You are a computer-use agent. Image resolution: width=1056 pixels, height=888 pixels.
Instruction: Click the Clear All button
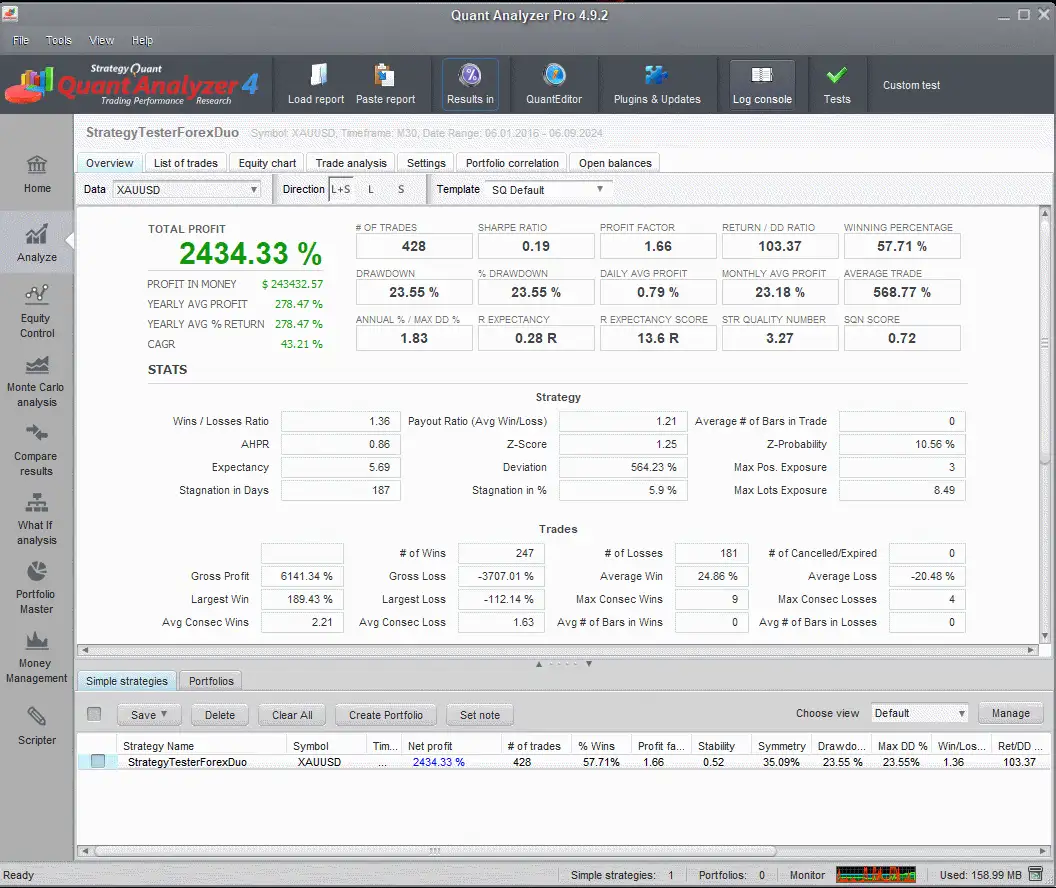click(291, 715)
